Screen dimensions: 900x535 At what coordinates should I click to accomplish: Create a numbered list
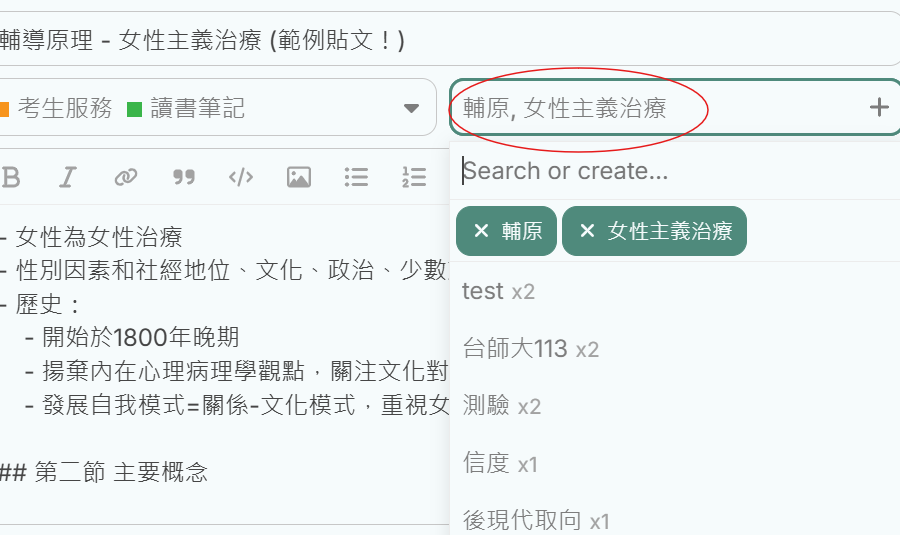tap(413, 177)
